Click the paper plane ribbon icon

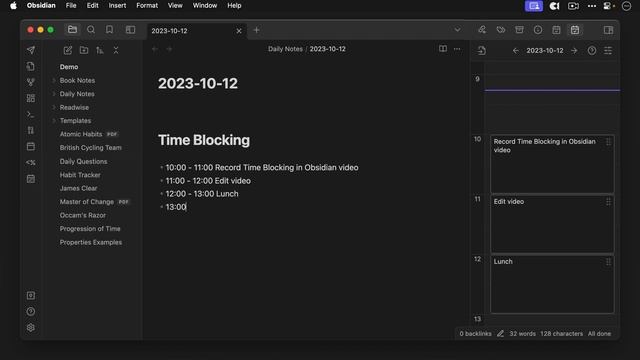tap(31, 50)
